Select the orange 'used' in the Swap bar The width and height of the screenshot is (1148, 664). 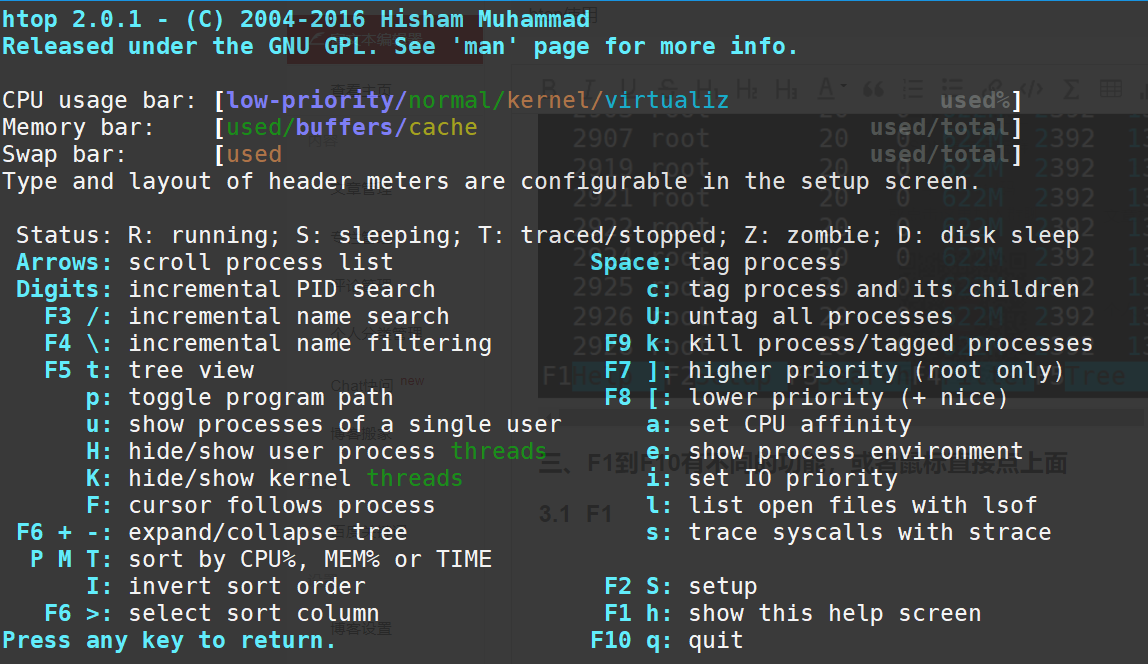254,154
